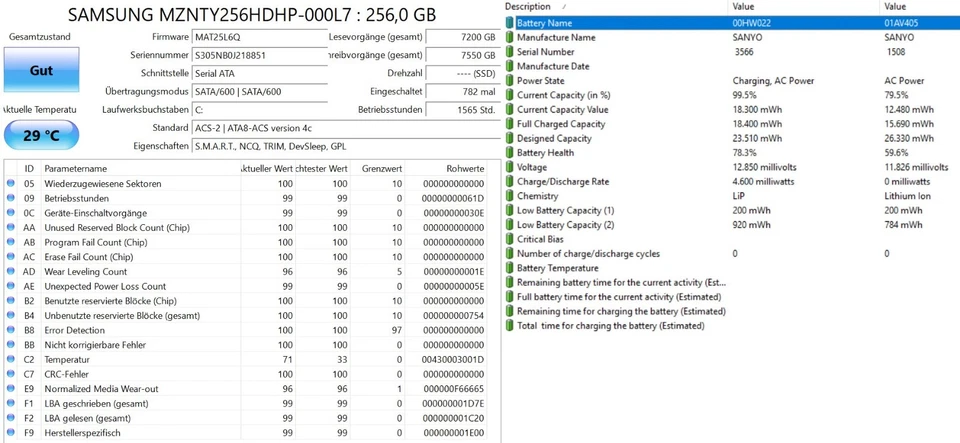The image size is (960, 443).
Task: Click the status dot for Herstellerspezifisch
Action: click(10, 433)
